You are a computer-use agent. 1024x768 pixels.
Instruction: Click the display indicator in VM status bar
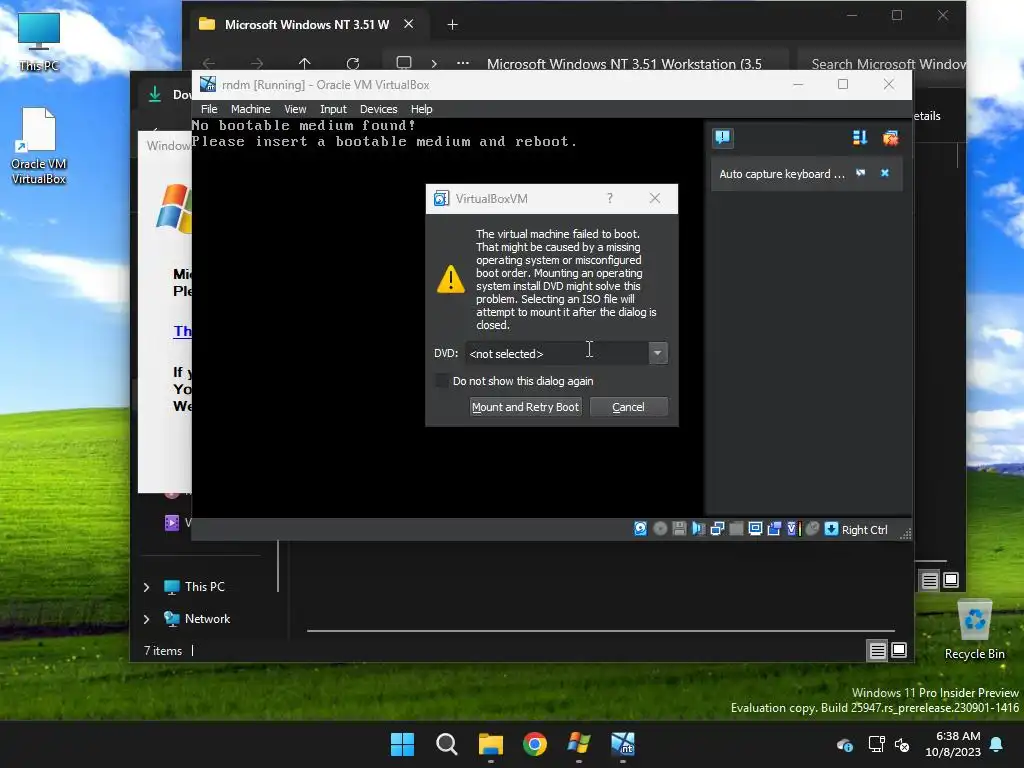(755, 529)
